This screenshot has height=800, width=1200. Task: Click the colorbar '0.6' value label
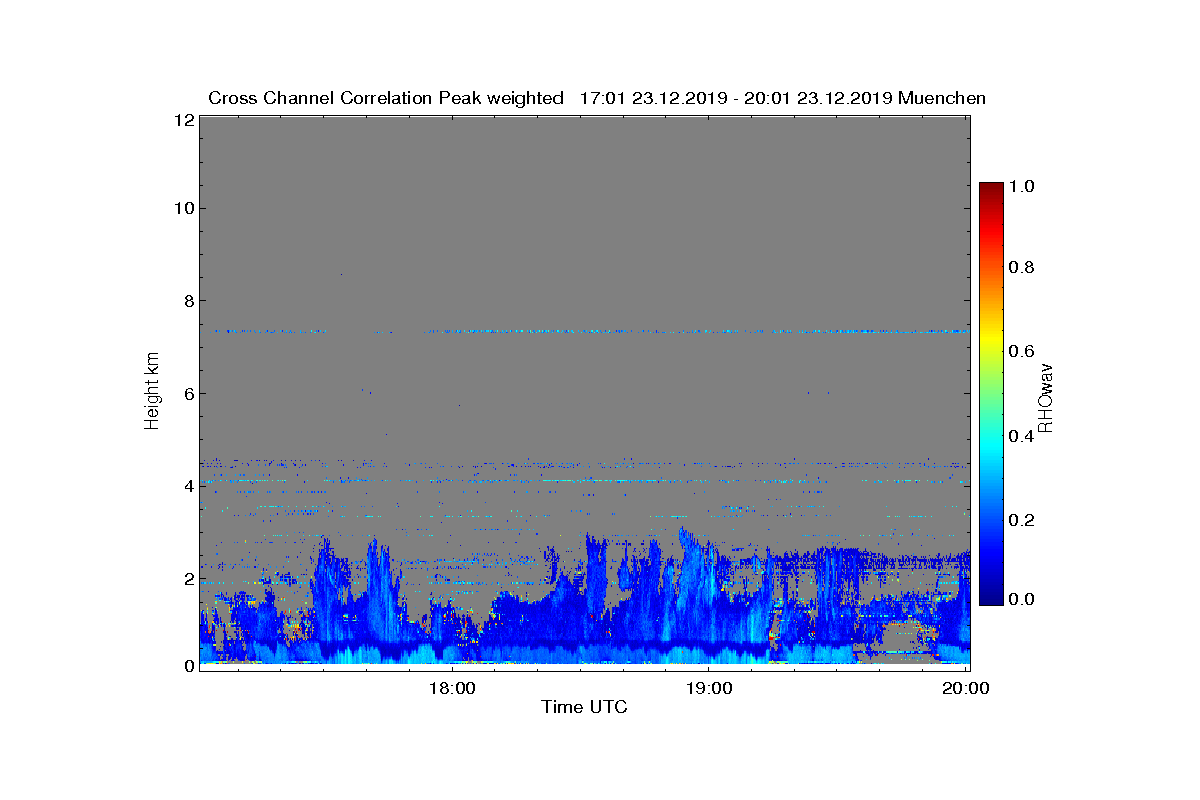(x=1020, y=351)
